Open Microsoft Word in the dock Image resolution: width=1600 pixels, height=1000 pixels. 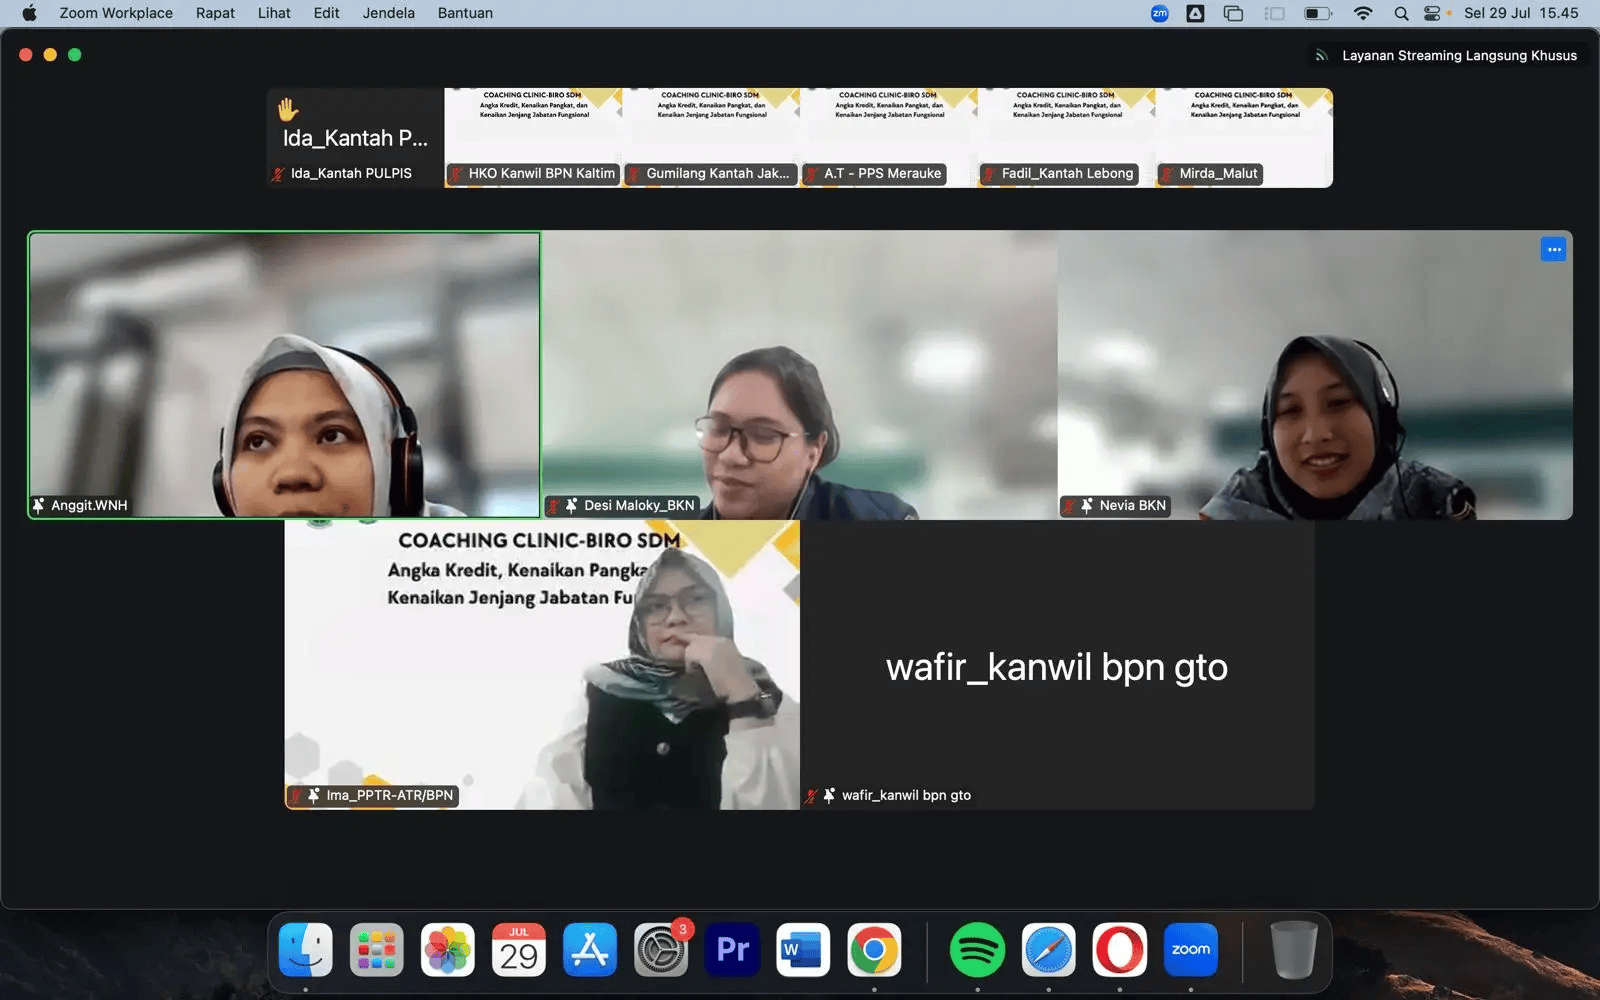[803, 950]
